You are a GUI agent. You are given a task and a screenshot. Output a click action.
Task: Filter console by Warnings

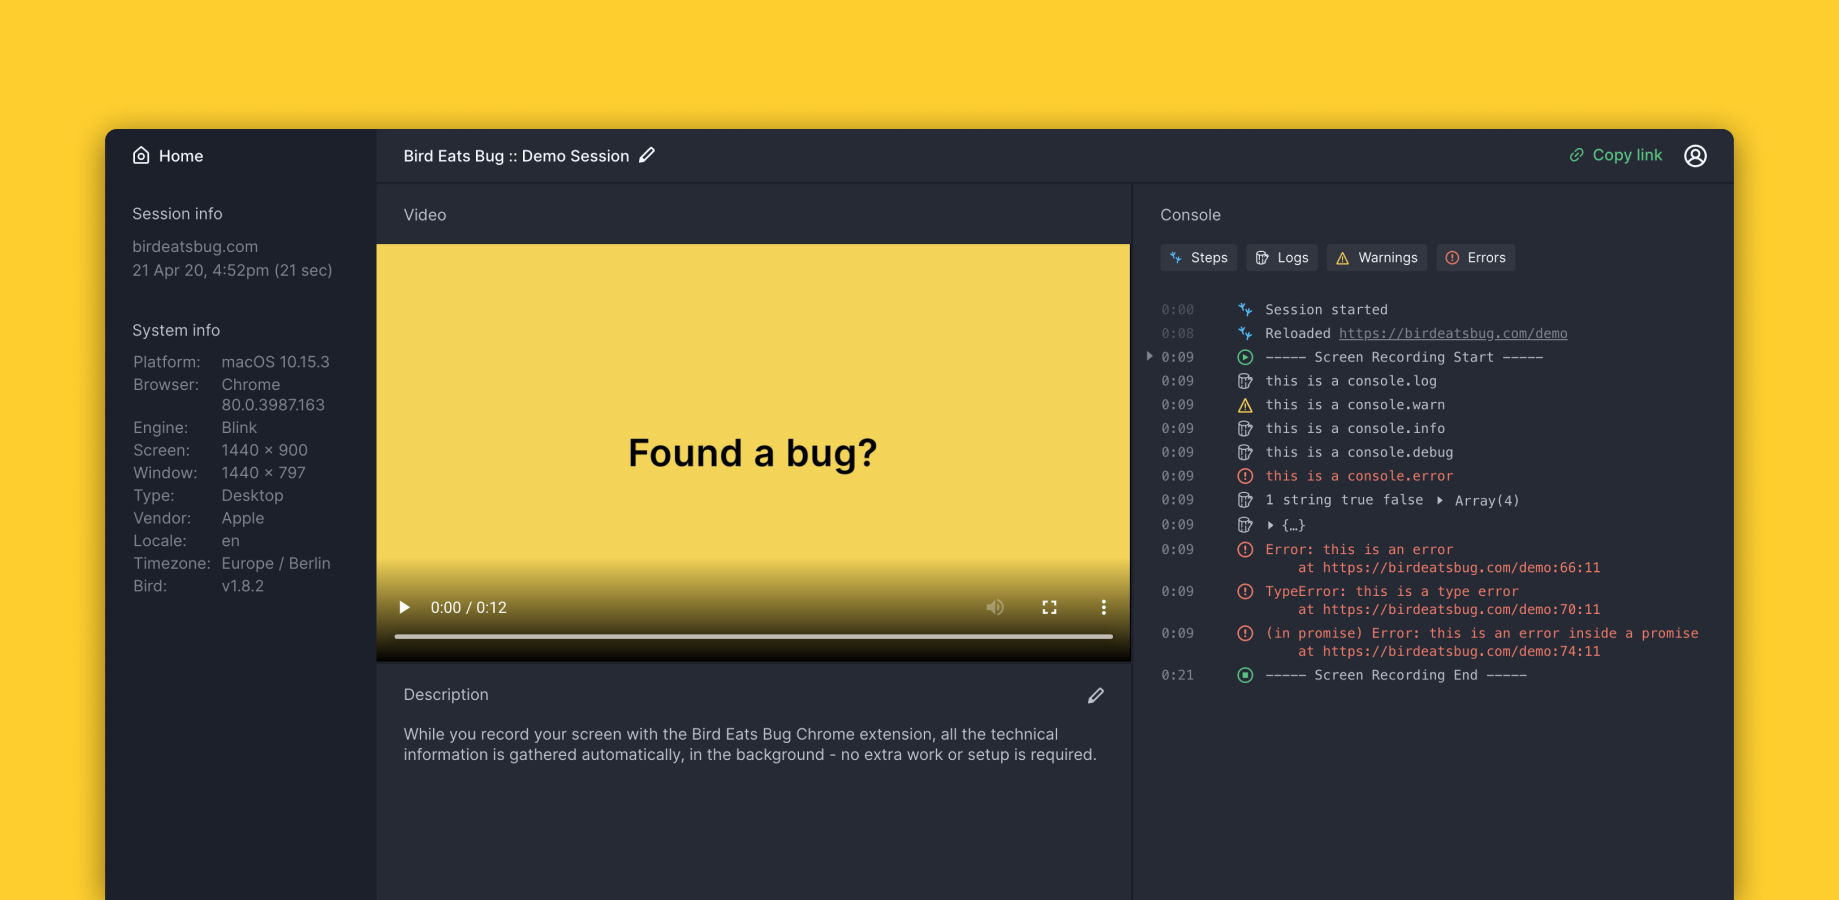(1377, 258)
